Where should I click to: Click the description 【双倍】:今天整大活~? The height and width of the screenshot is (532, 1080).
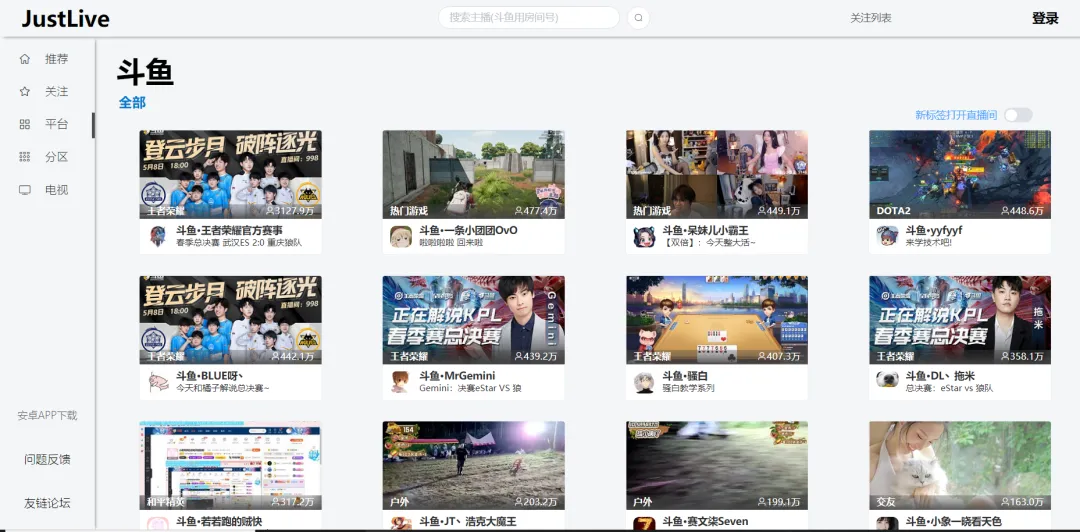point(709,243)
